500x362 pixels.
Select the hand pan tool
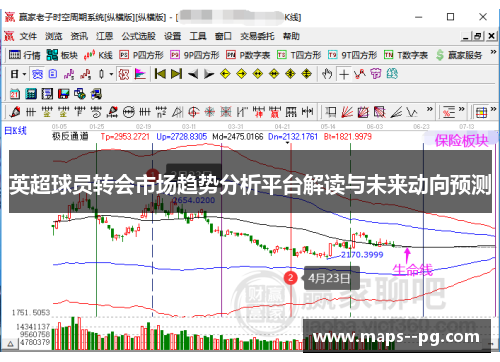click(x=327, y=74)
